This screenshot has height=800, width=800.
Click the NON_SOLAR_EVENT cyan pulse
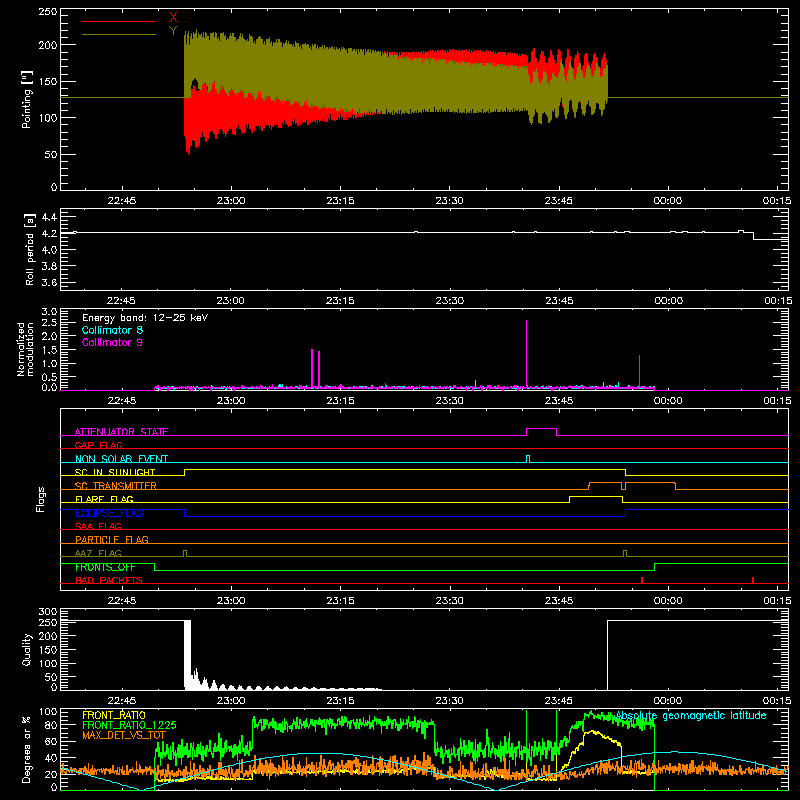[x=528, y=458]
